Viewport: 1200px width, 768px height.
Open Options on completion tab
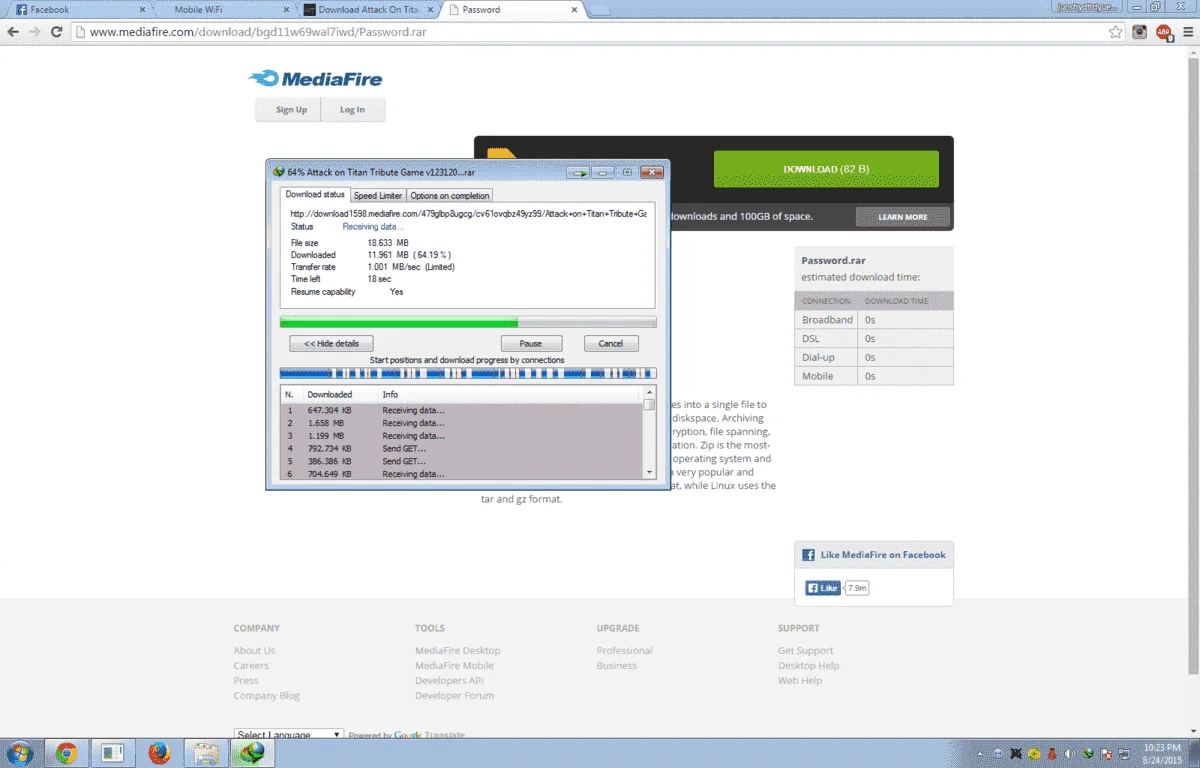click(449, 196)
